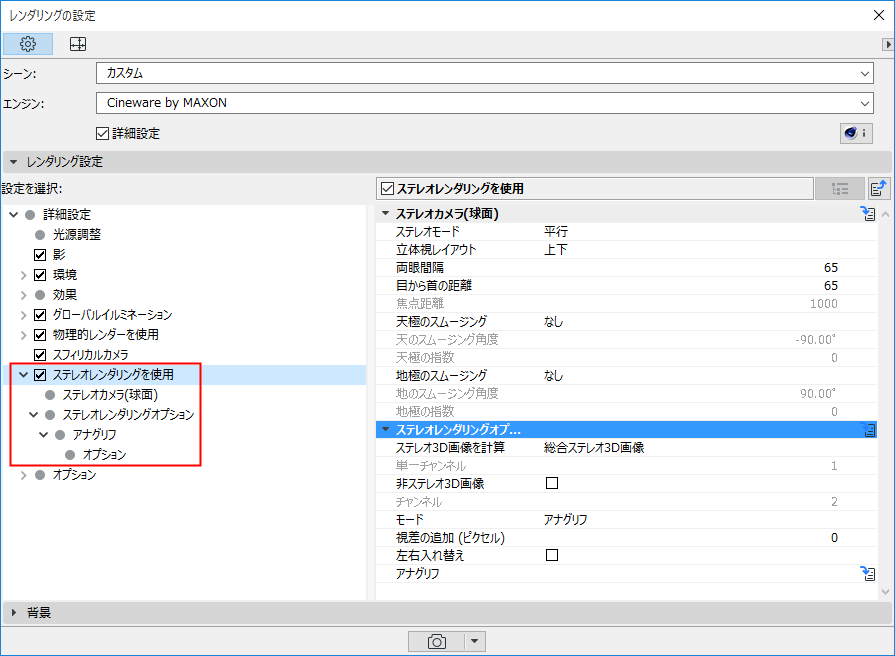Click blue icon on the right-panel アナグリフ row

(x=868, y=573)
